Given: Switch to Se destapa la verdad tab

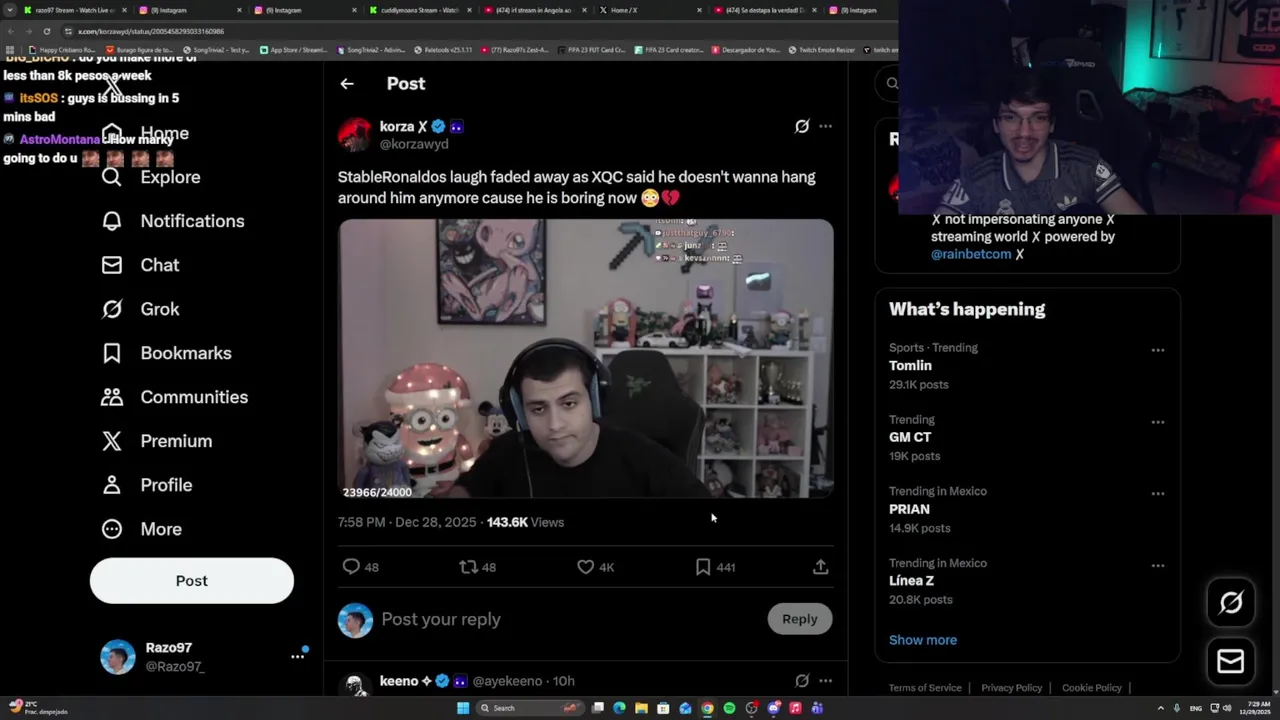Looking at the screenshot, I should [764, 10].
